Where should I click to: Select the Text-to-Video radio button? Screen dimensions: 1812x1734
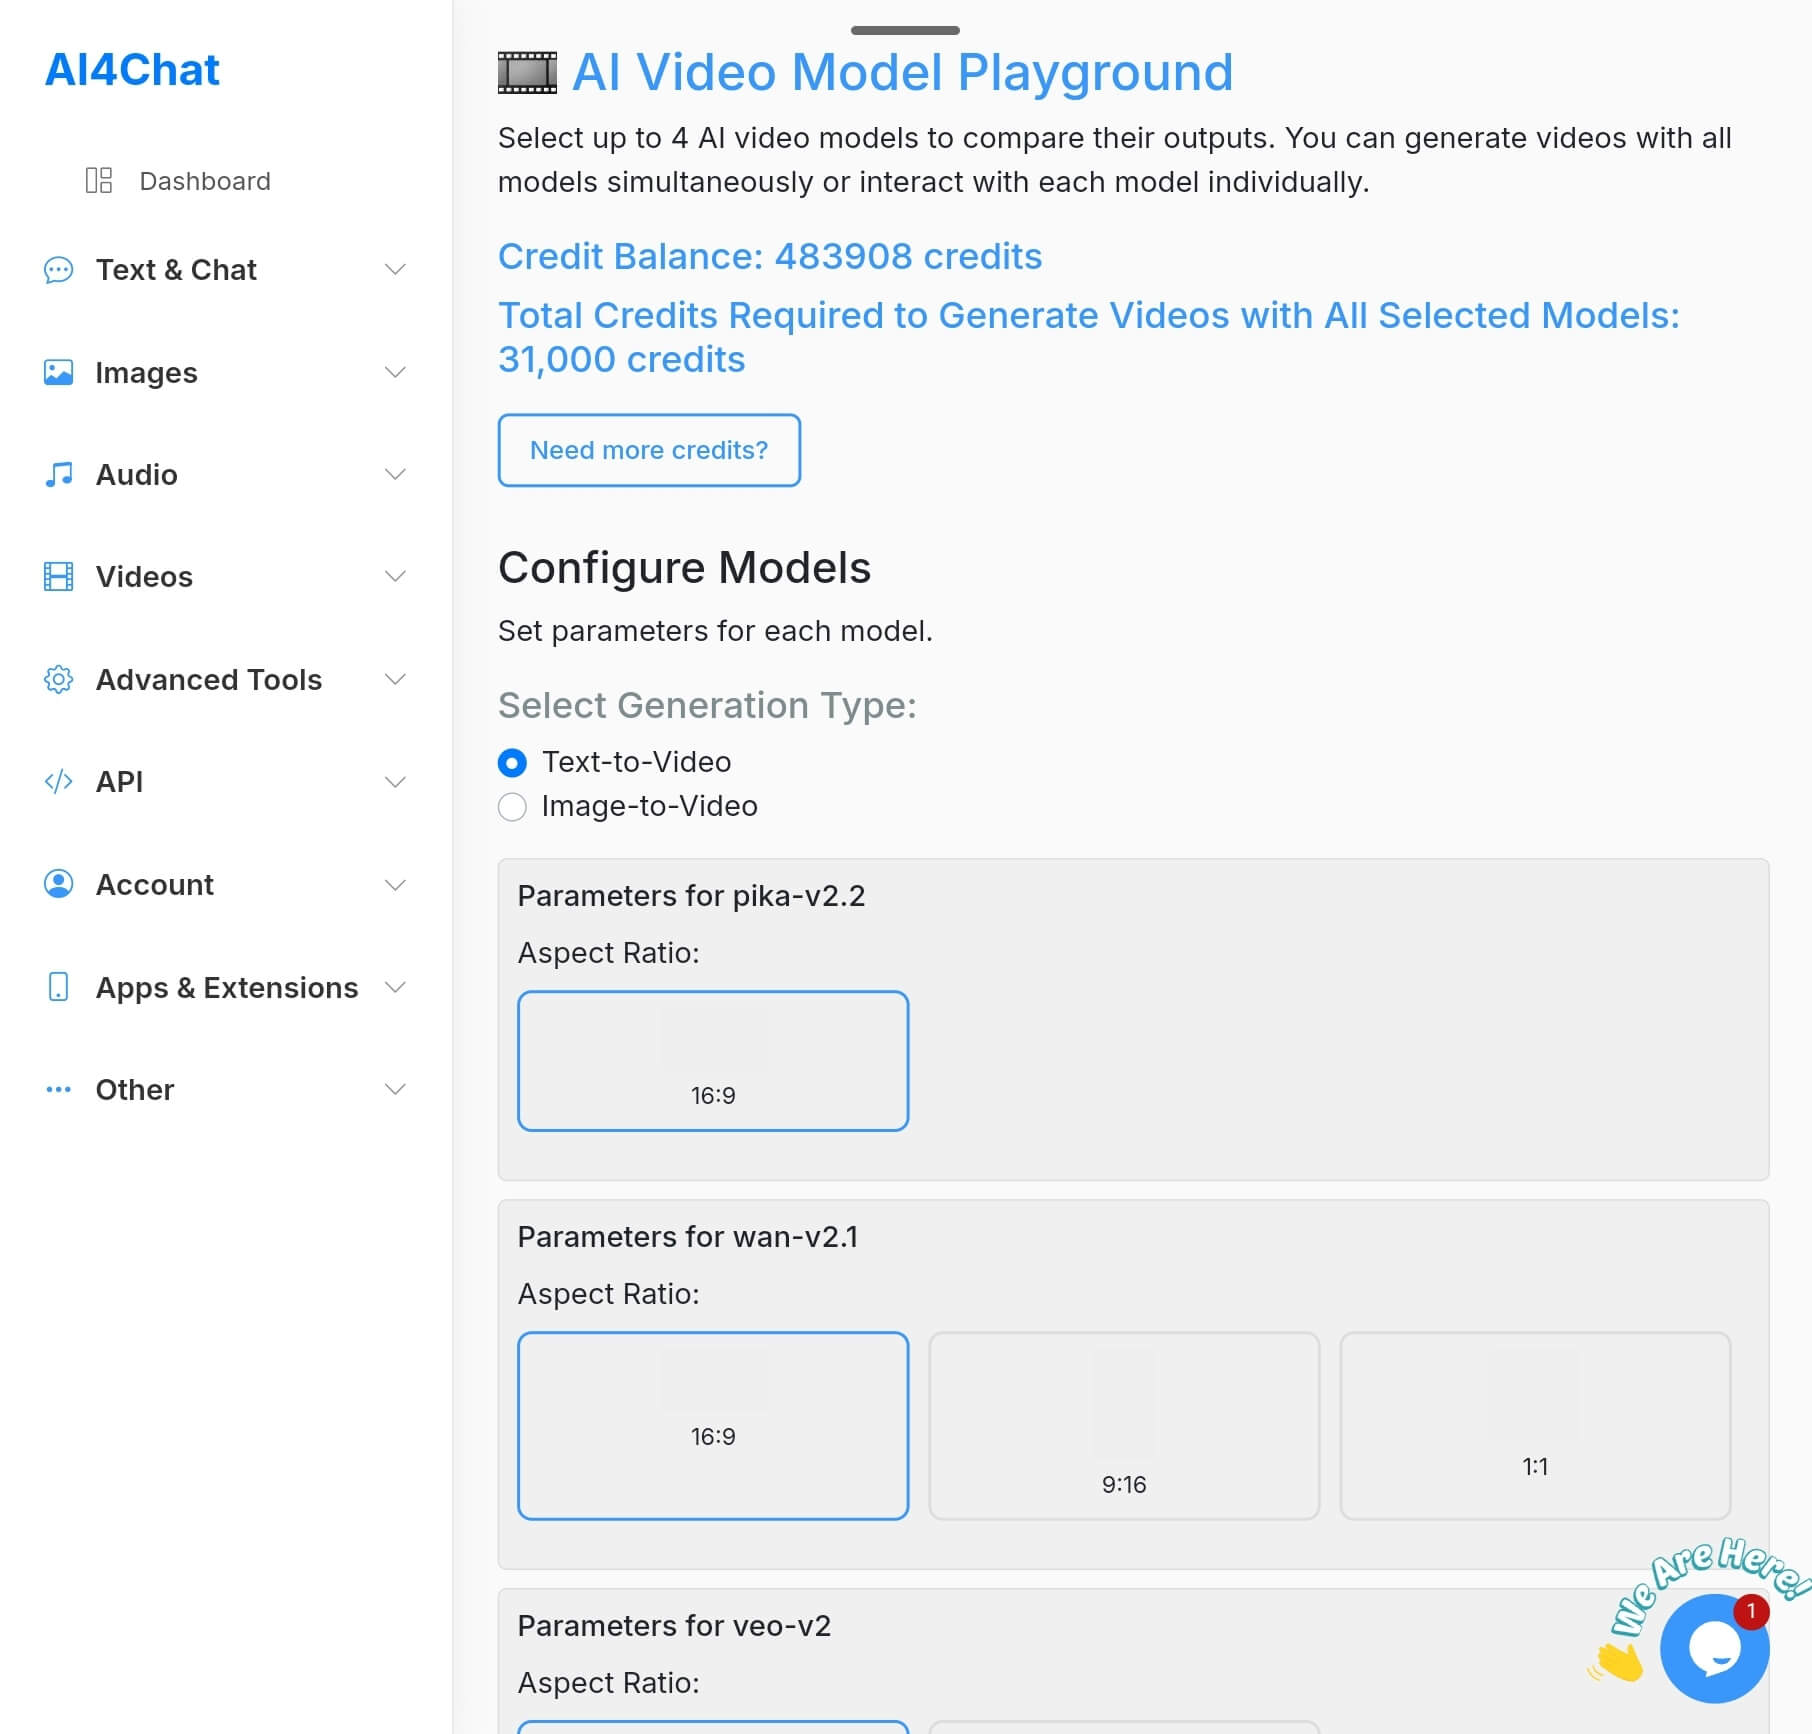pos(512,763)
